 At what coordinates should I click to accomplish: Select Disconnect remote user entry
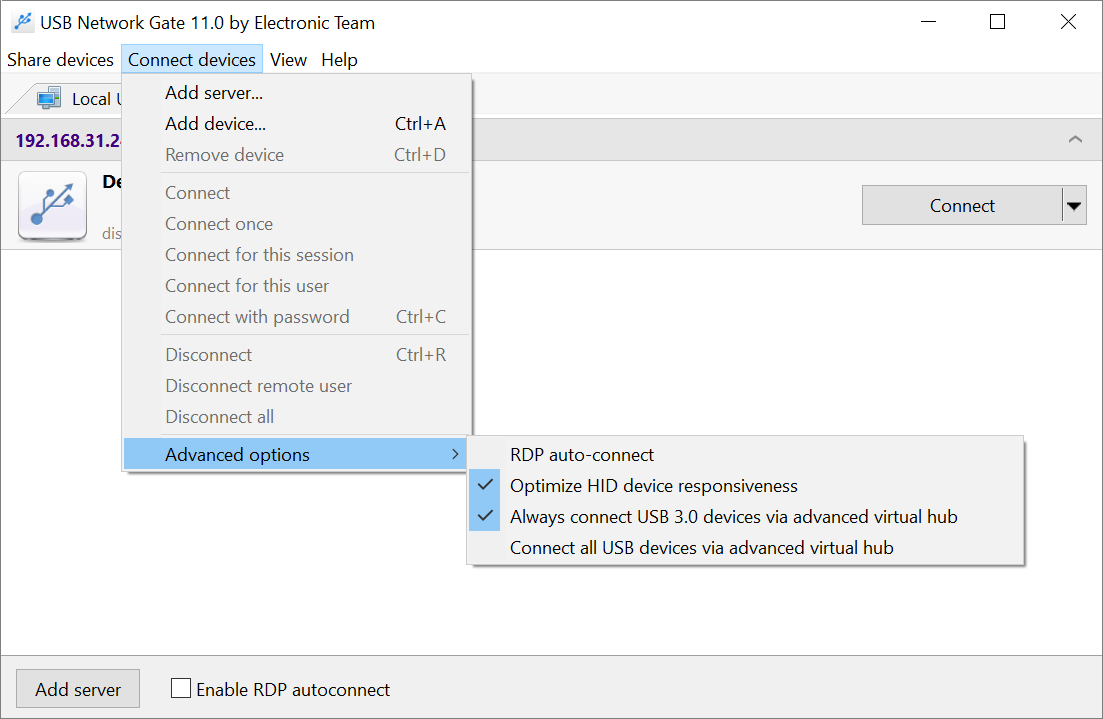click(x=296, y=386)
